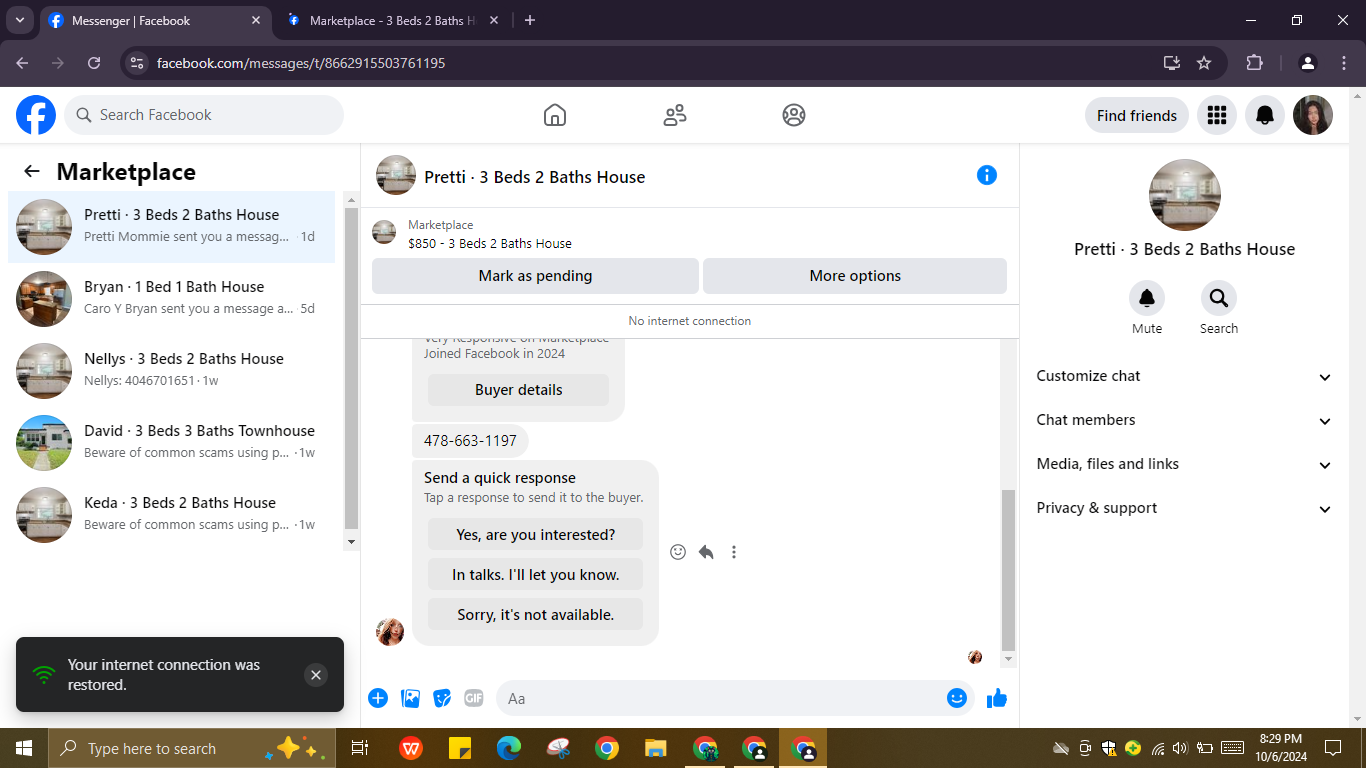
Task: Switch to Marketplace 3 Beds 2 Baths tab
Action: click(x=392, y=20)
